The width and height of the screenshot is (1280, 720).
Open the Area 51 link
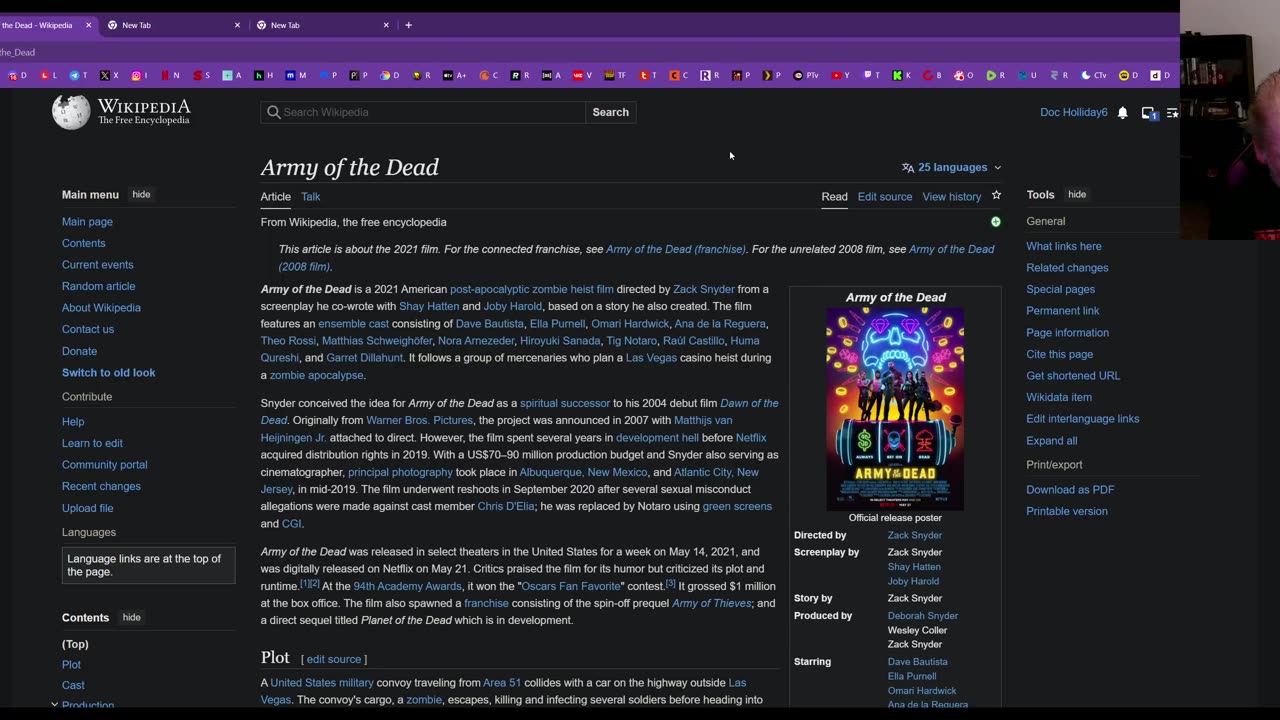tap(502, 683)
